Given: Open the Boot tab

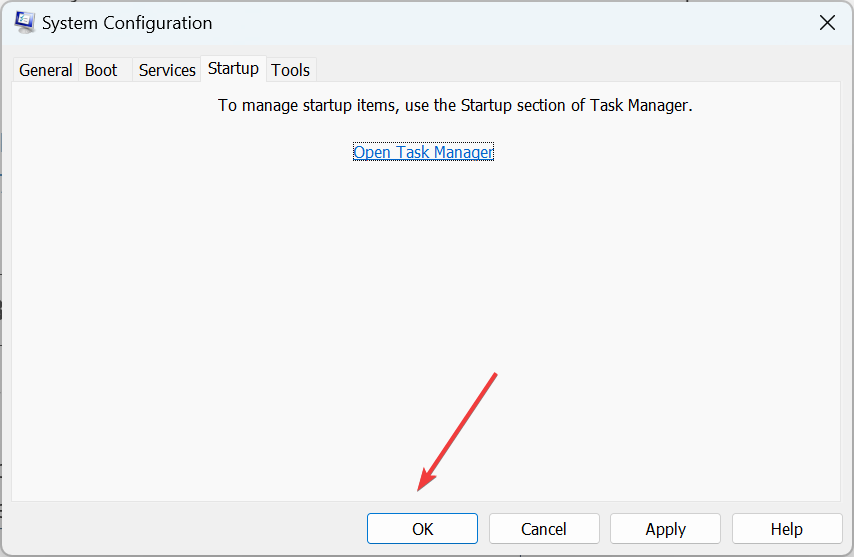Looking at the screenshot, I should (x=101, y=70).
